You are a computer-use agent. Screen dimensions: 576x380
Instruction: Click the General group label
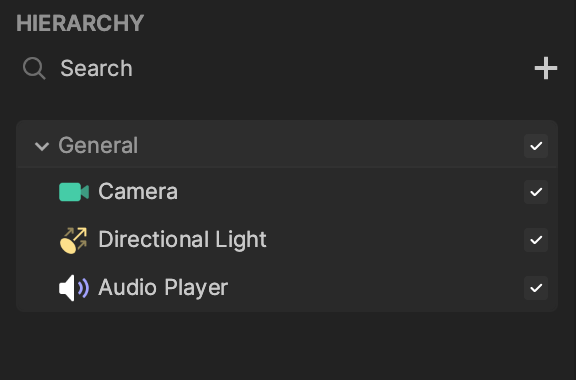pyautogui.click(x=98, y=146)
